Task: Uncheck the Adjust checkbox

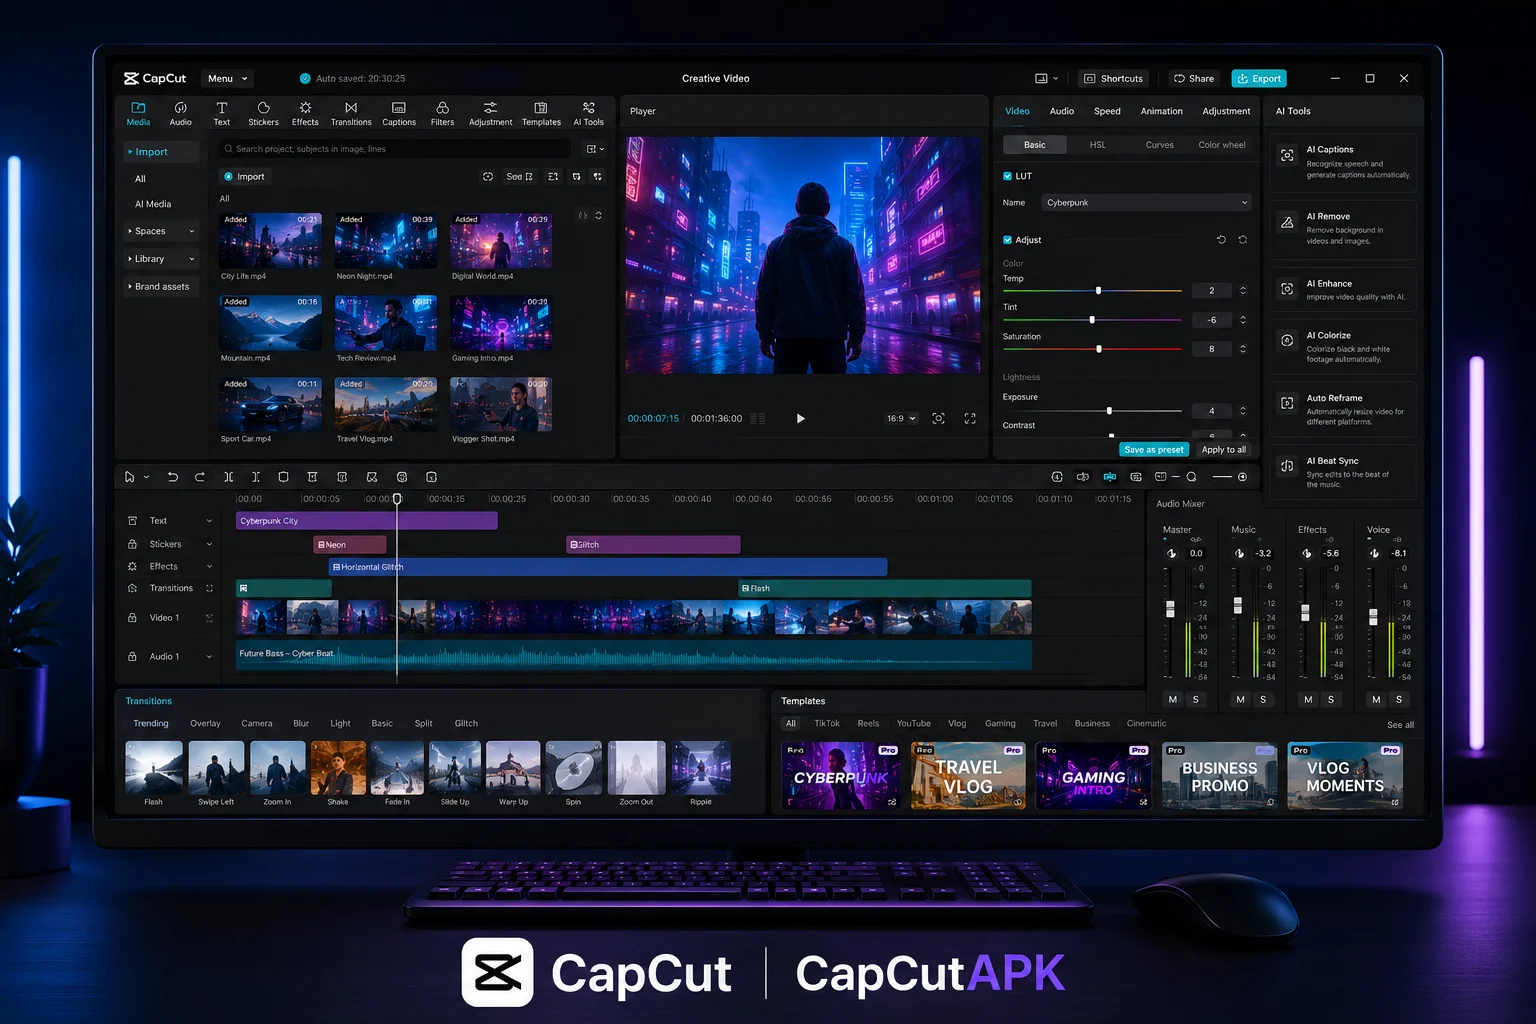Action: click(1007, 240)
